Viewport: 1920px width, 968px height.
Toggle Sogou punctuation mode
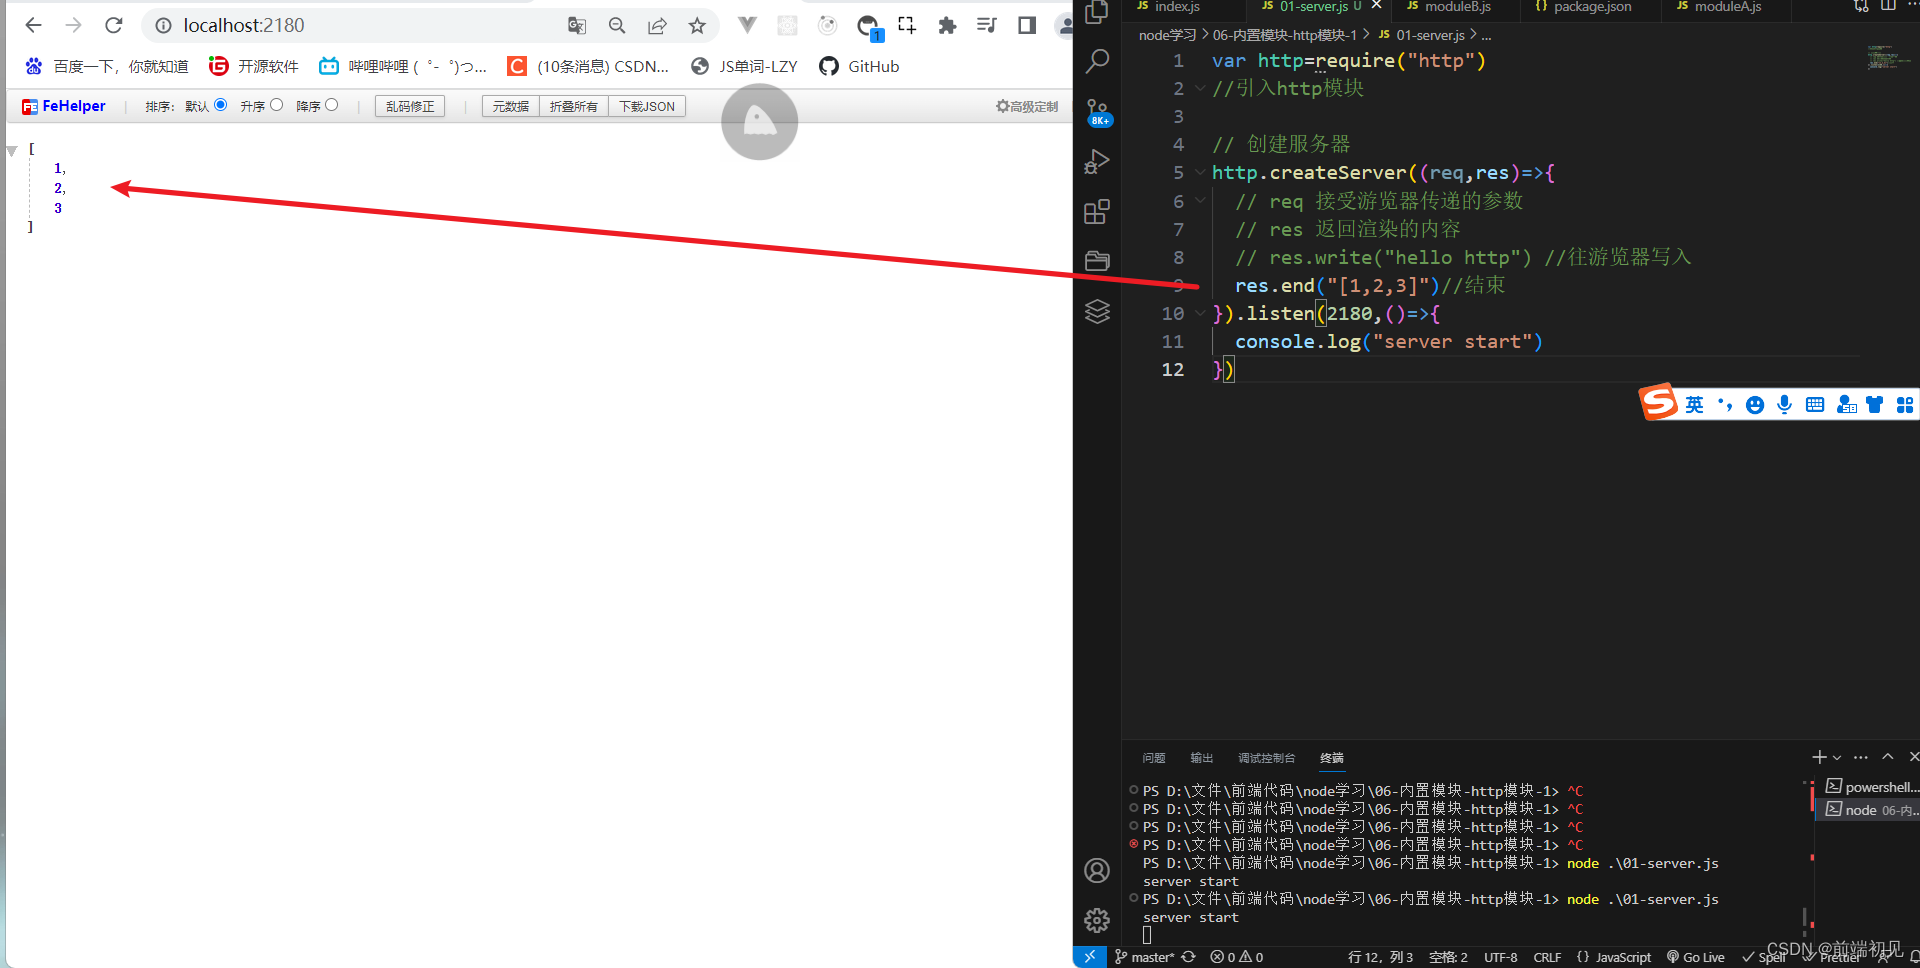pos(1725,405)
